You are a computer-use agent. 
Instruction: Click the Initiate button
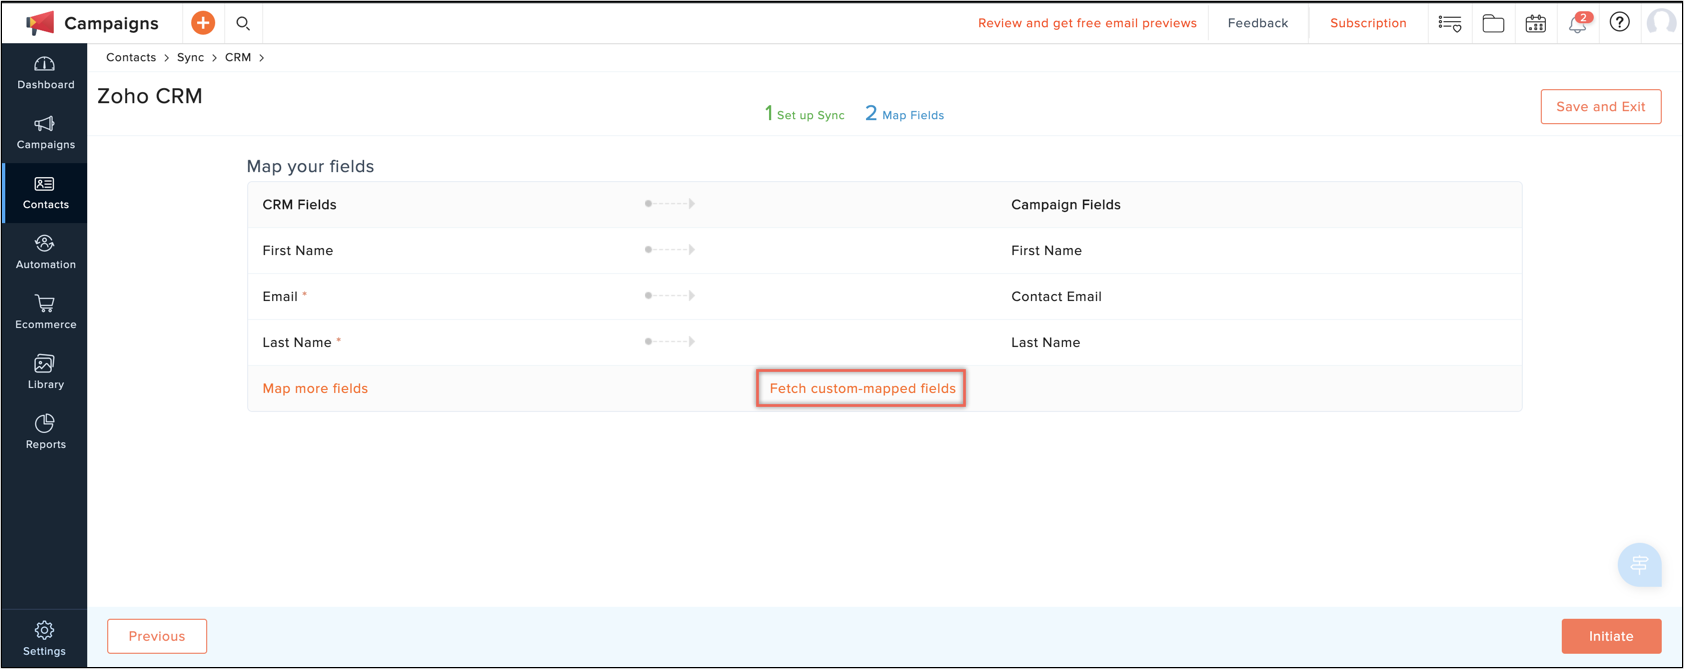(x=1611, y=636)
